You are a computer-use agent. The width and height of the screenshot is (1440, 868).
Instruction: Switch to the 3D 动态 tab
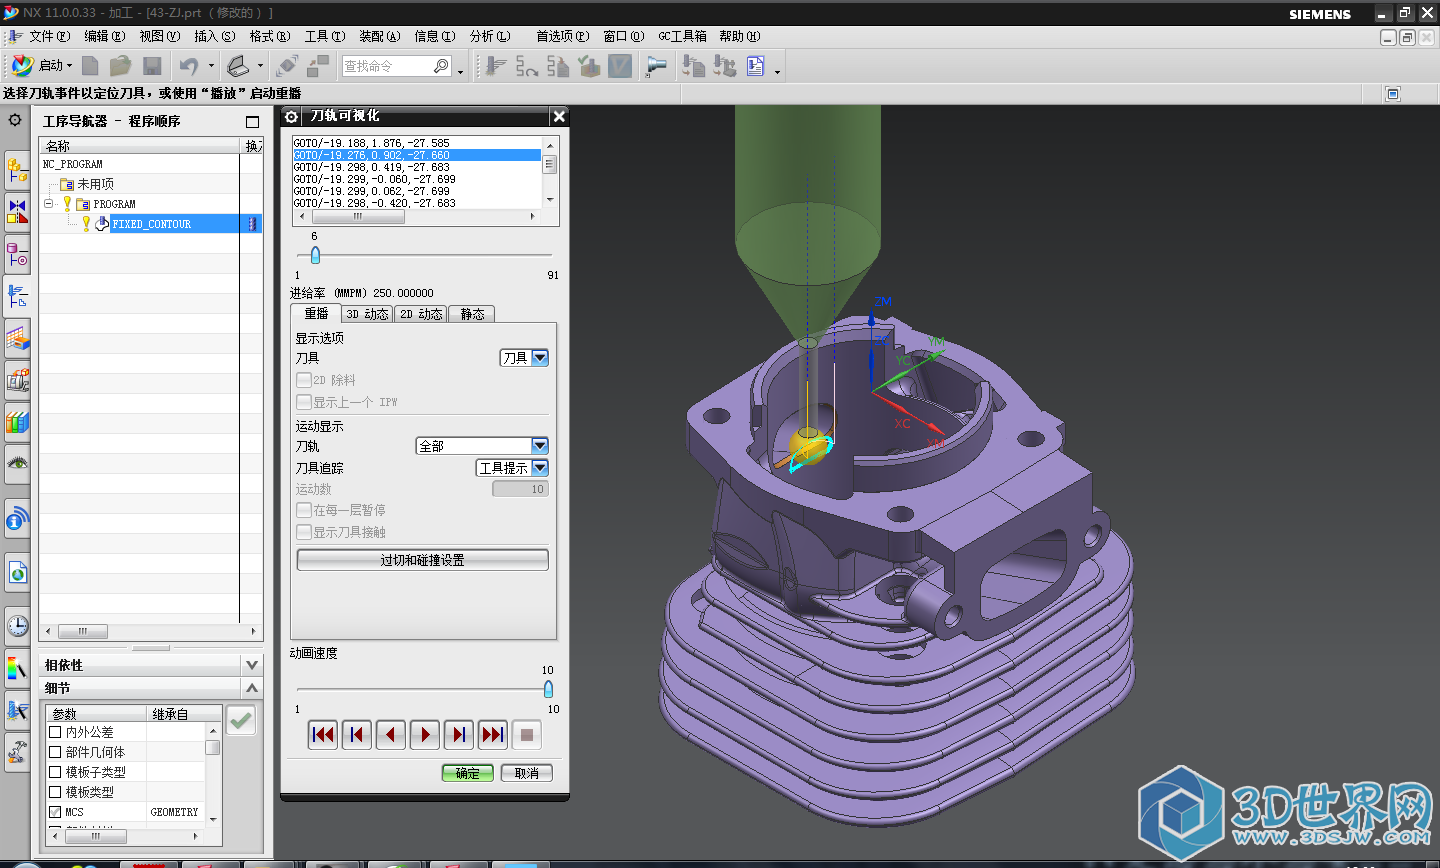click(x=367, y=314)
